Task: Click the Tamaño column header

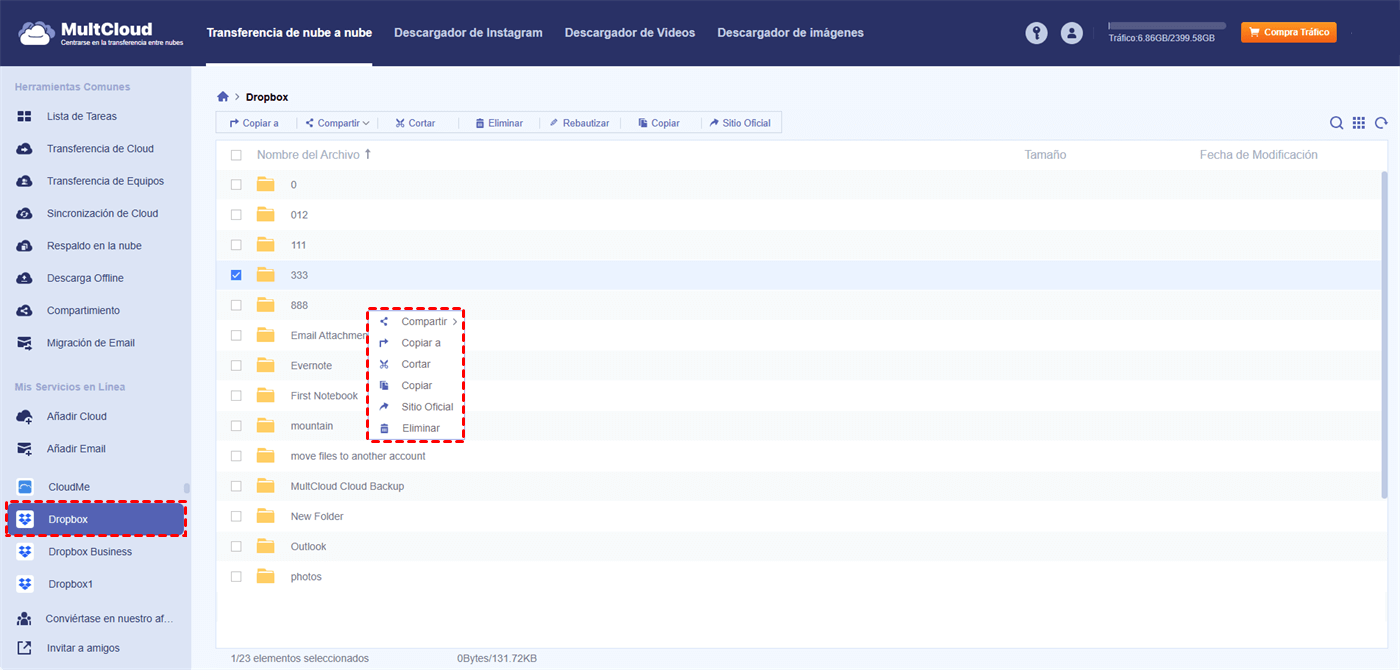Action: [x=1045, y=155]
